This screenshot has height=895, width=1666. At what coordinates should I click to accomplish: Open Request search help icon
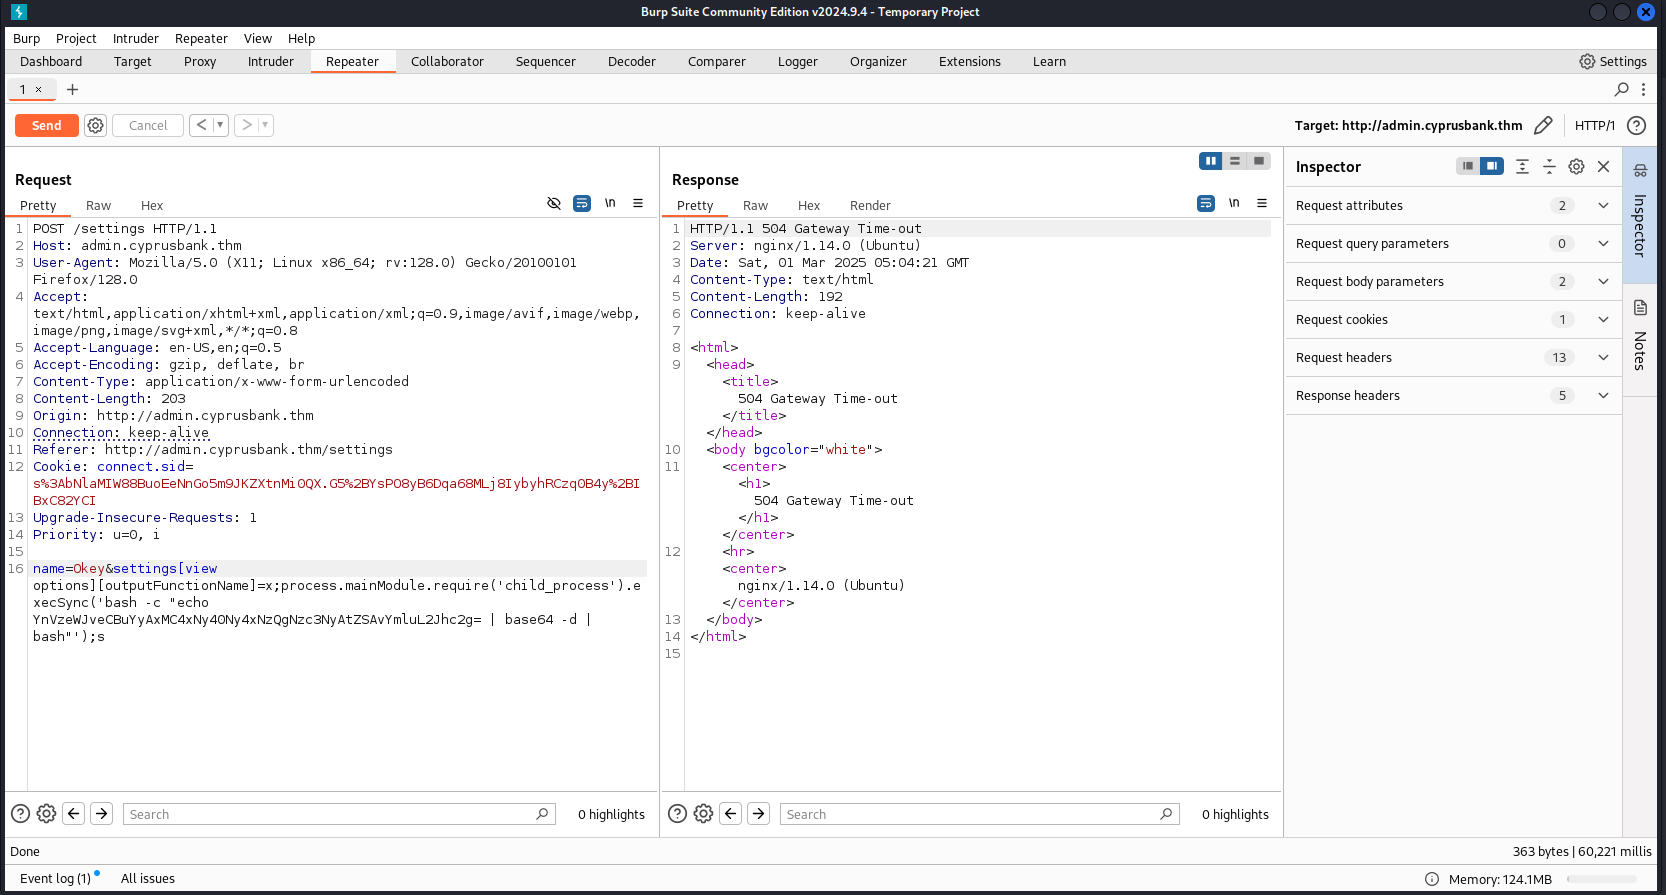tap(20, 813)
